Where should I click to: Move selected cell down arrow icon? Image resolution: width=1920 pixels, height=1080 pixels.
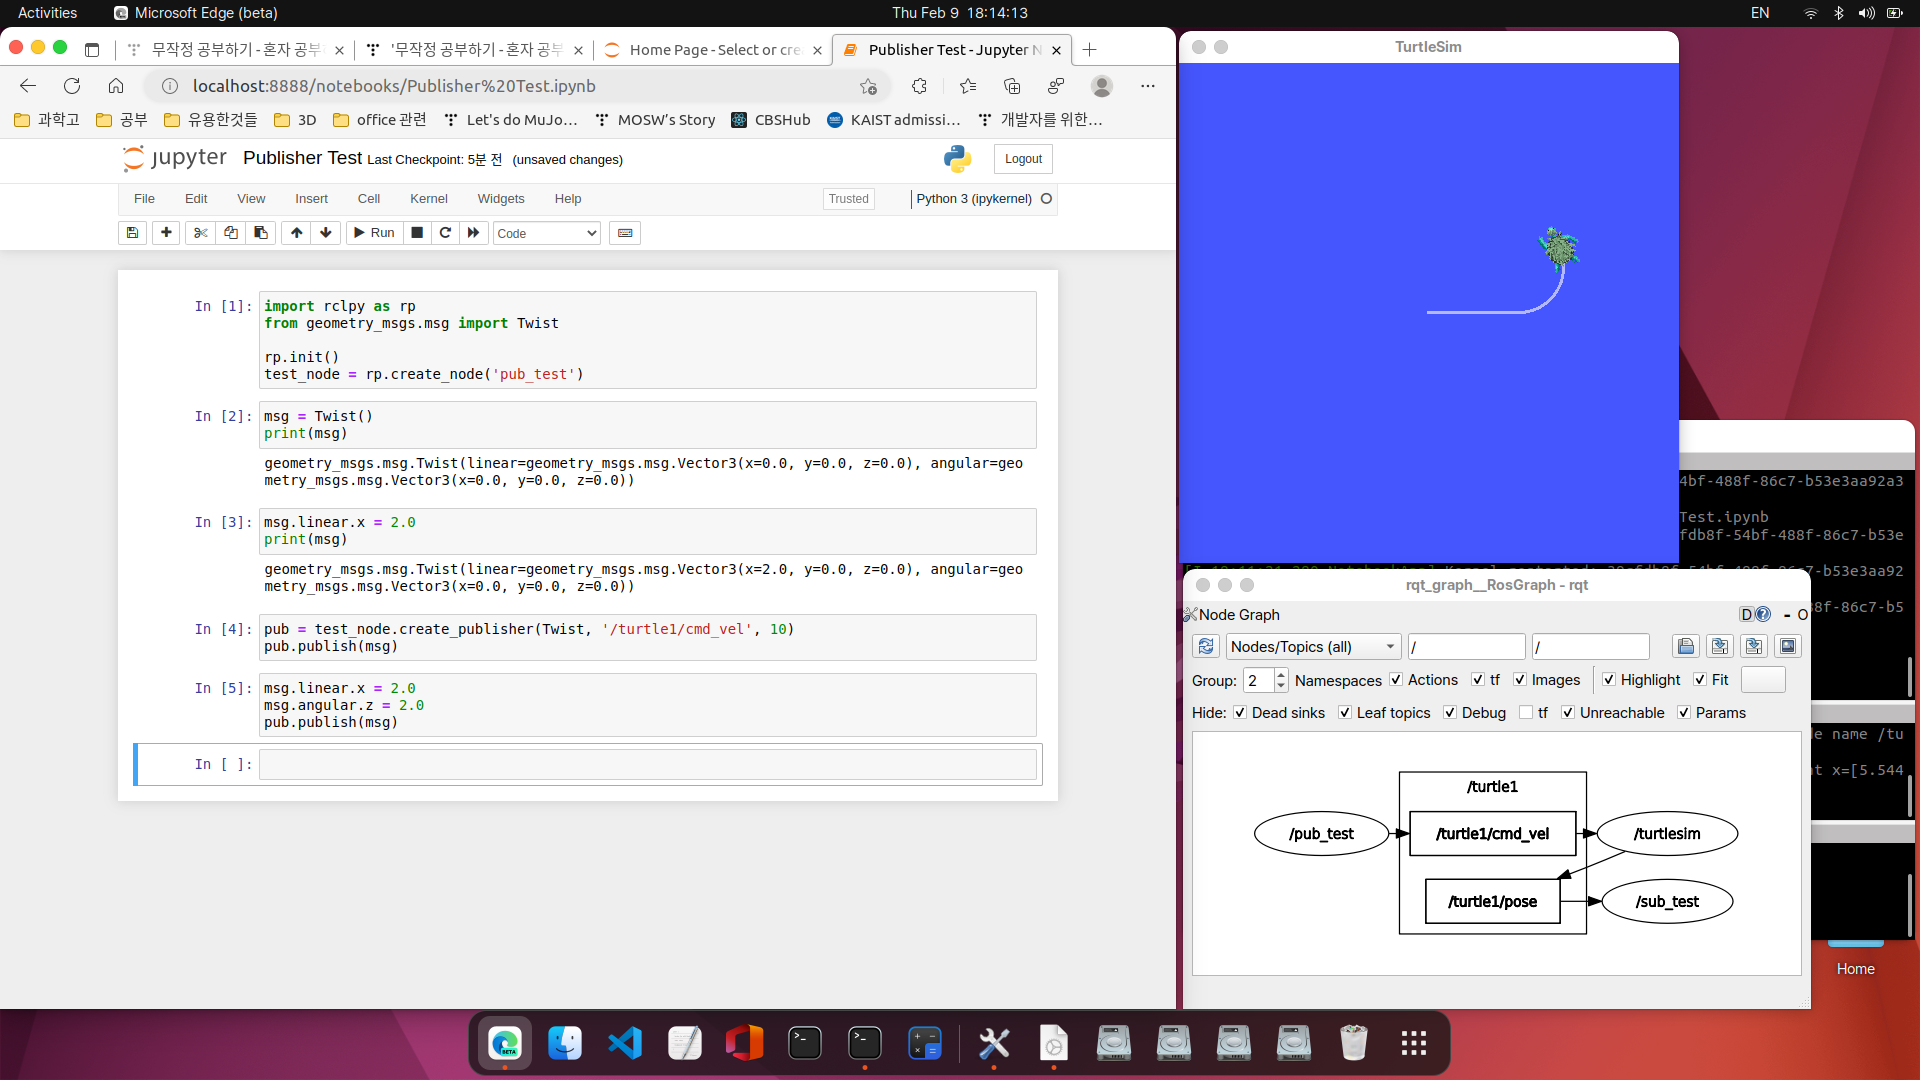point(326,233)
